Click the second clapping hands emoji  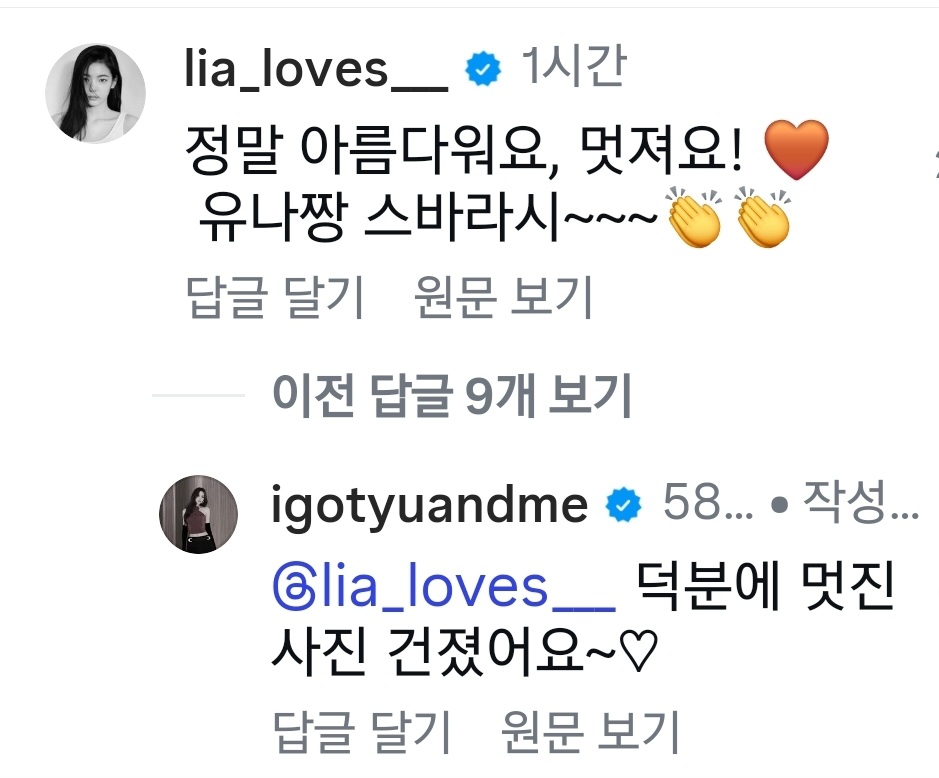(763, 218)
